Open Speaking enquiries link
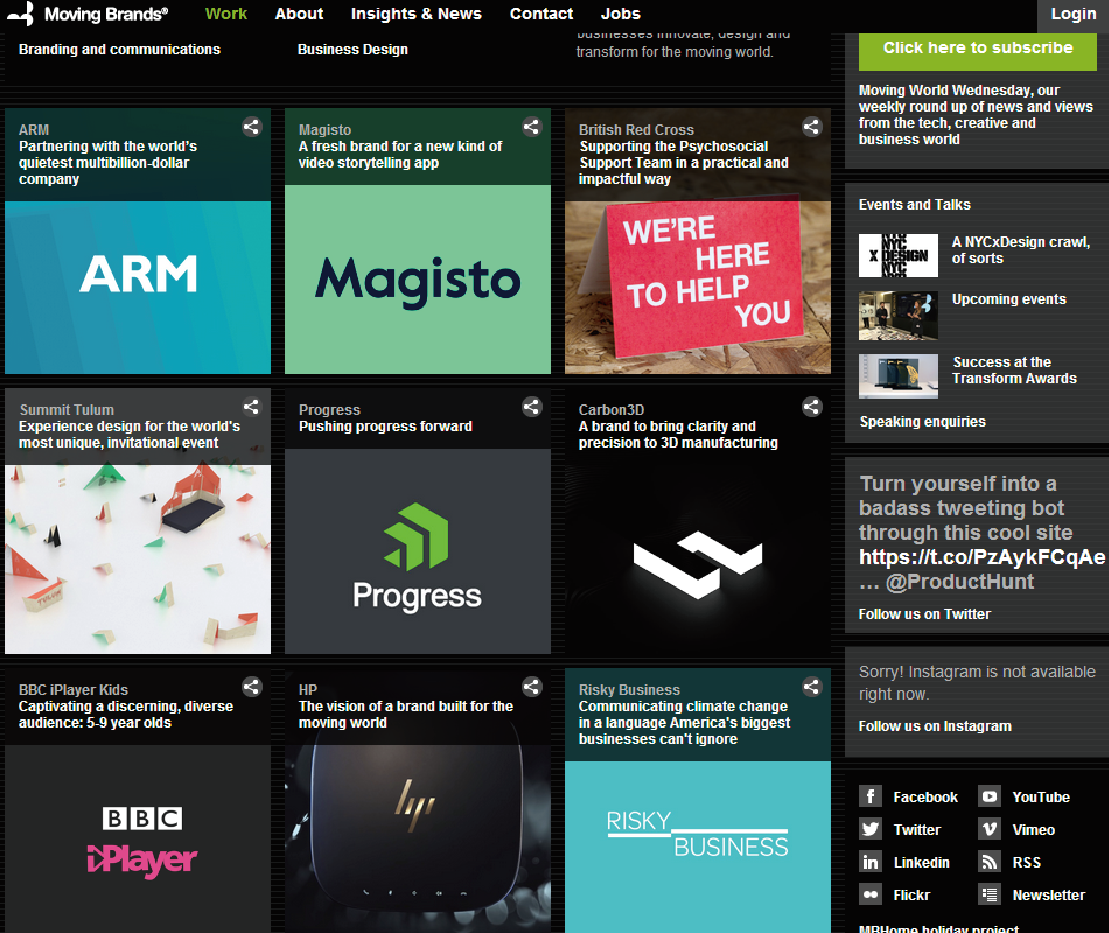Image resolution: width=1109 pixels, height=933 pixels. 922,422
